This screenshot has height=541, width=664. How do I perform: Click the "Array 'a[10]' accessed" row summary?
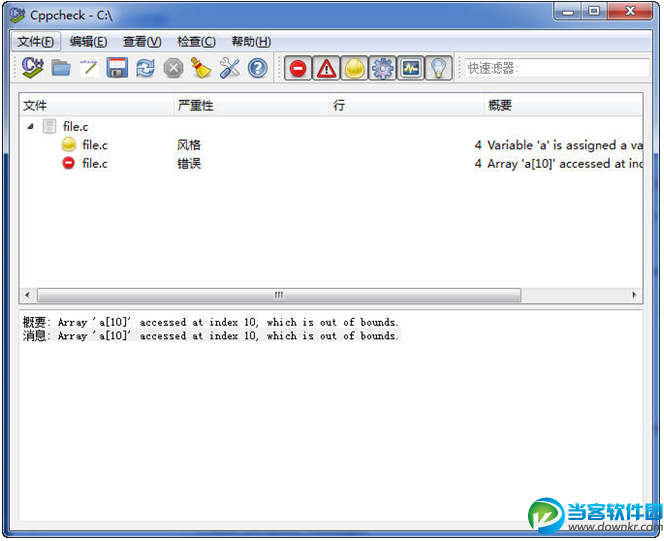click(x=565, y=163)
